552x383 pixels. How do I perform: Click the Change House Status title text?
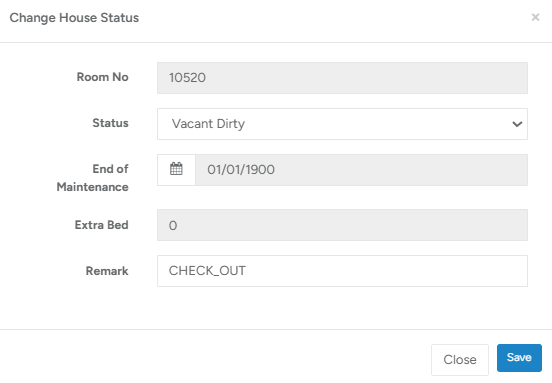point(74,18)
